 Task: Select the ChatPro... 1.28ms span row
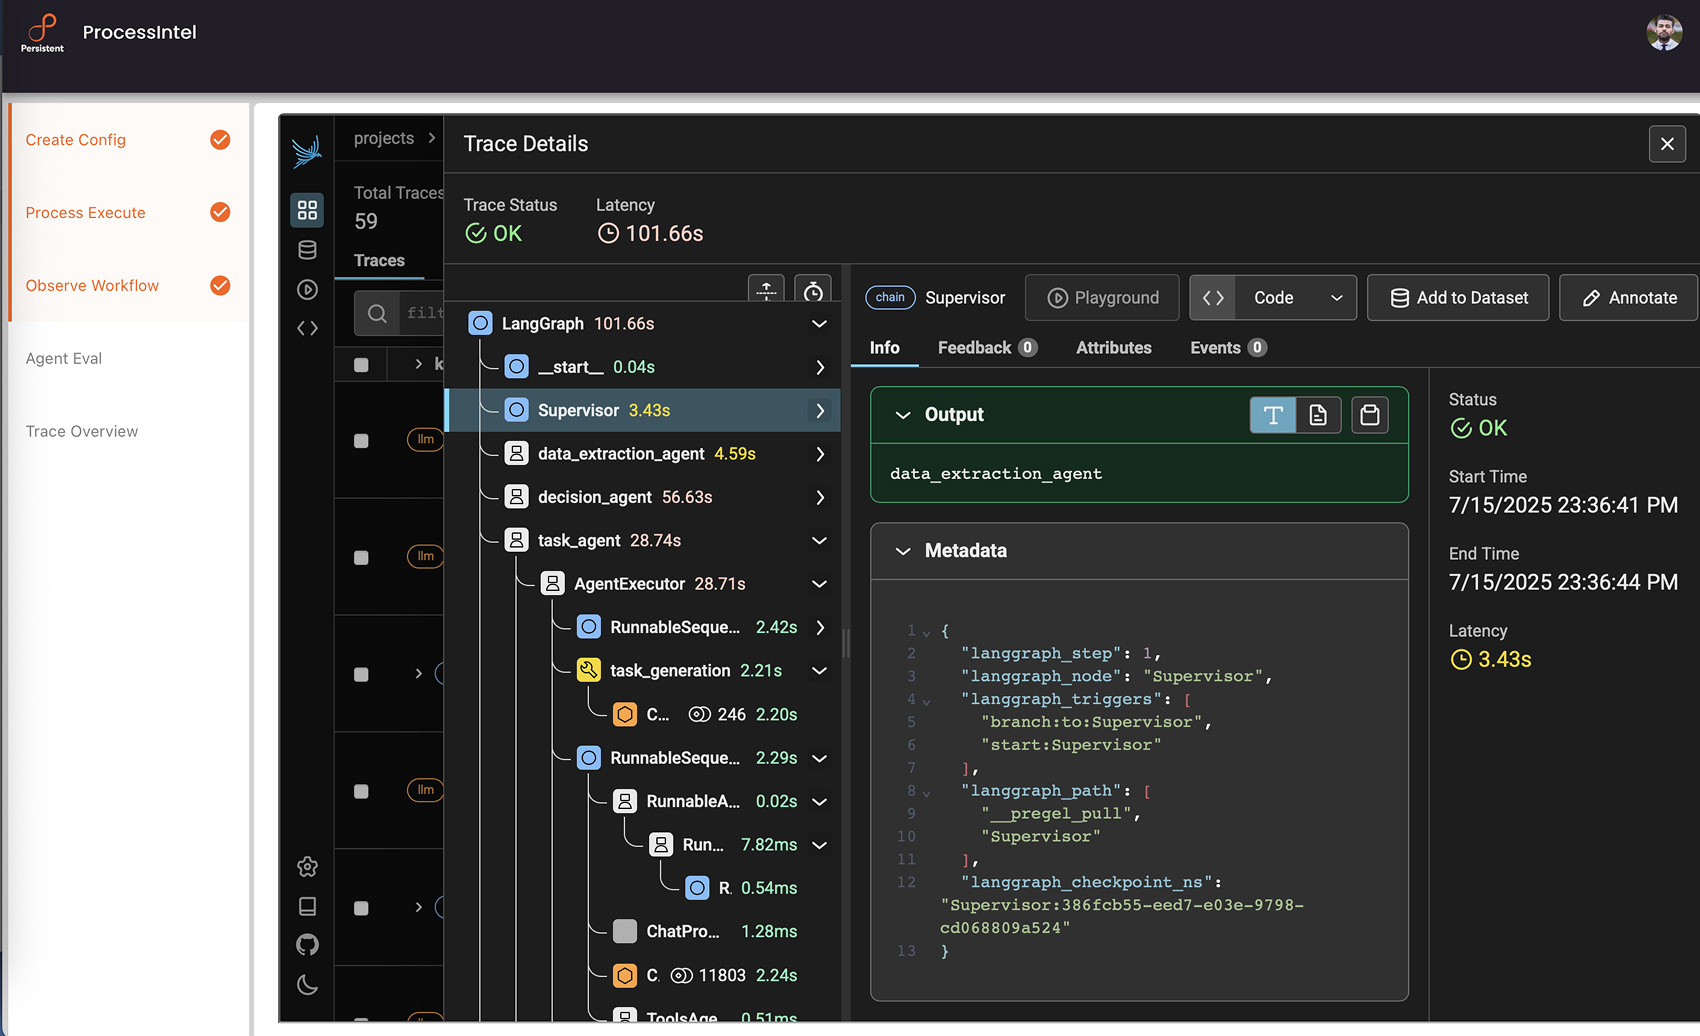click(643, 931)
